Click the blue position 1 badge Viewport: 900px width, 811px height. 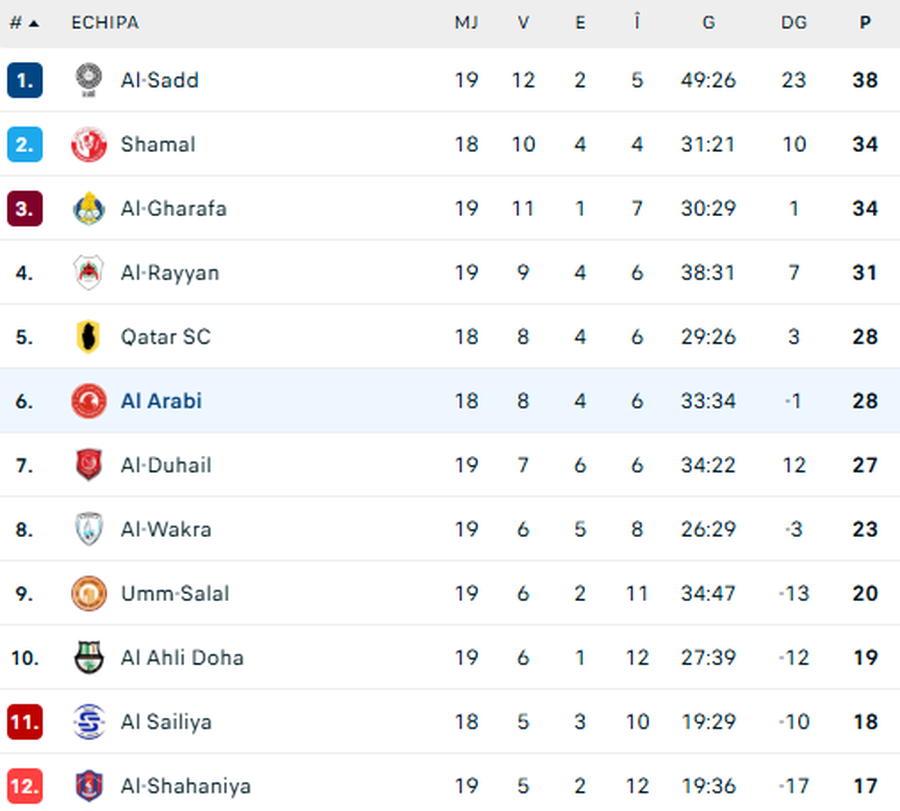click(24, 80)
